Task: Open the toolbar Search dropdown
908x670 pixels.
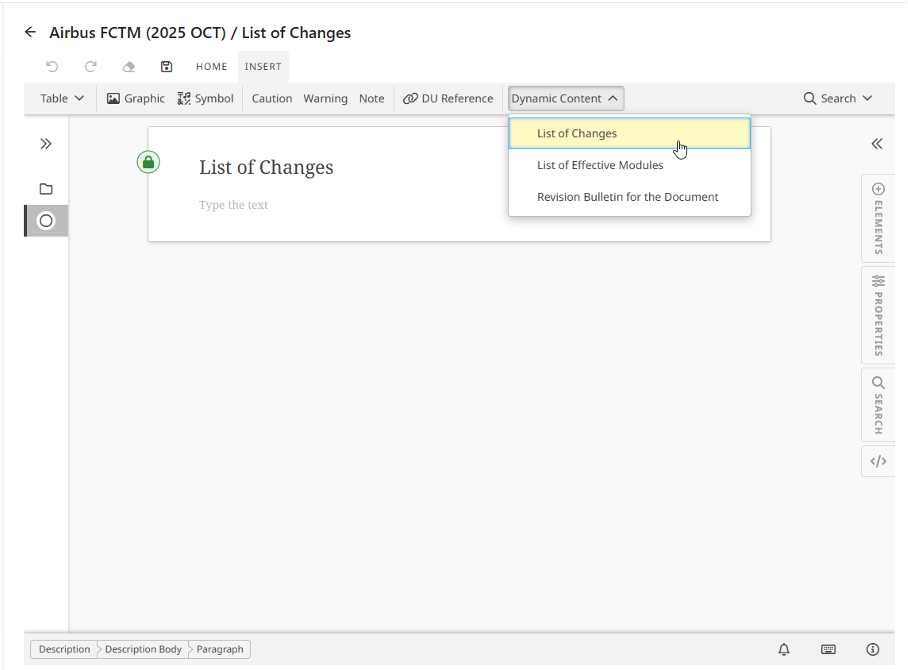Action: tap(837, 98)
